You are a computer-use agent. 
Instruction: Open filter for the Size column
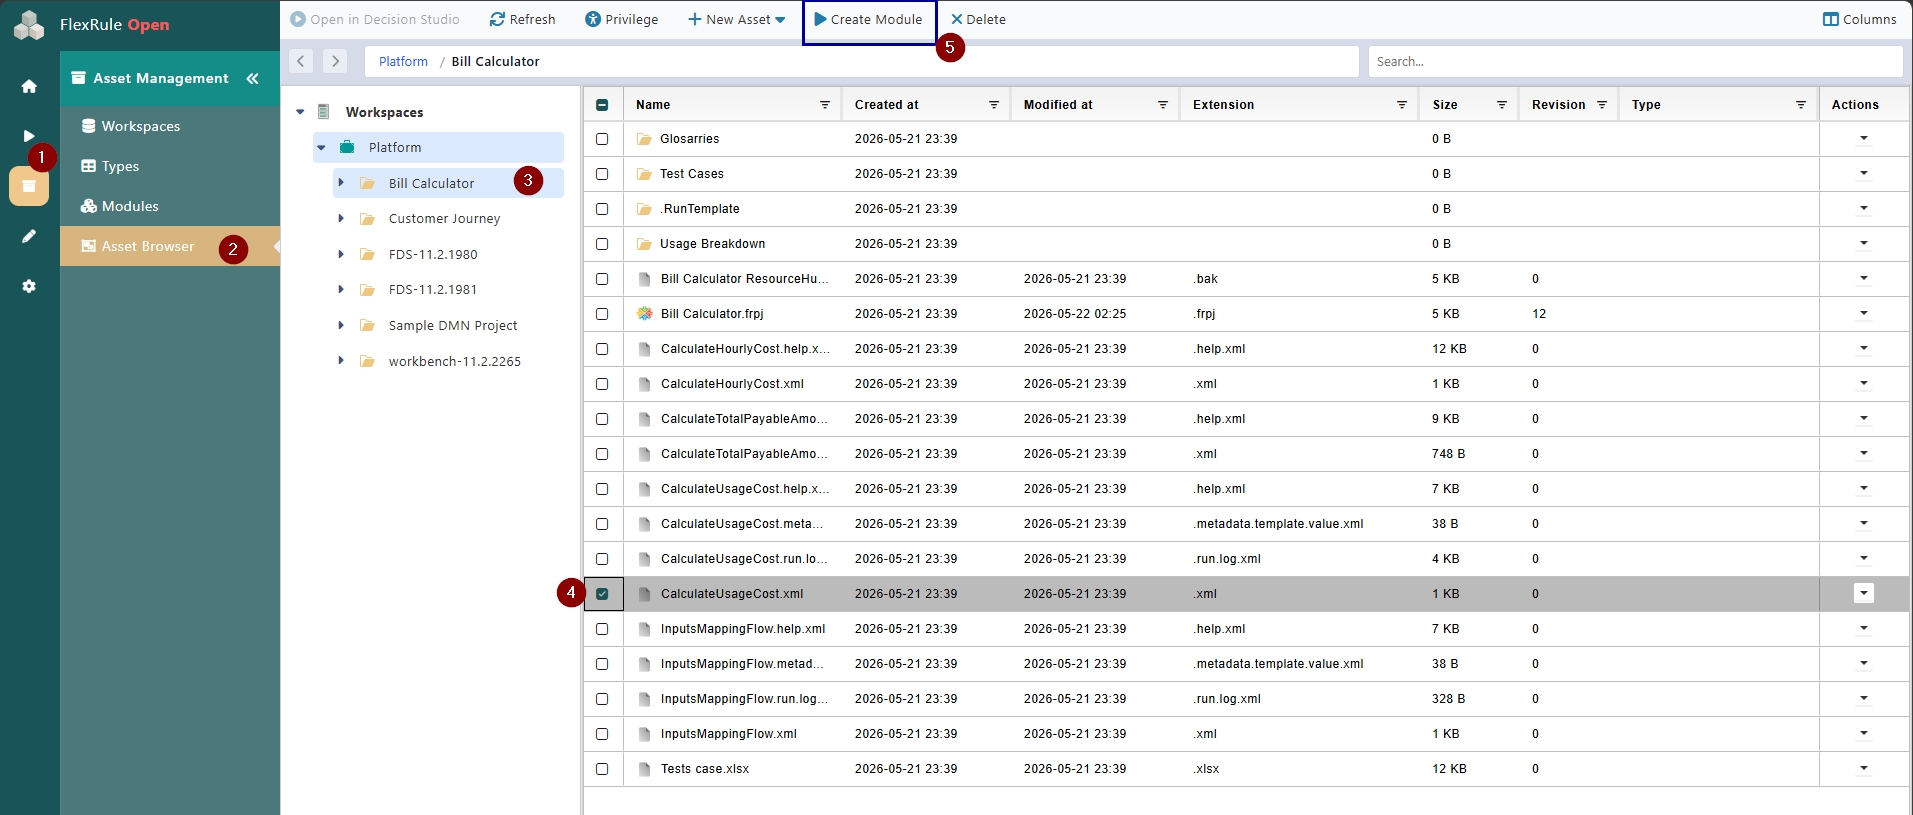click(1502, 105)
